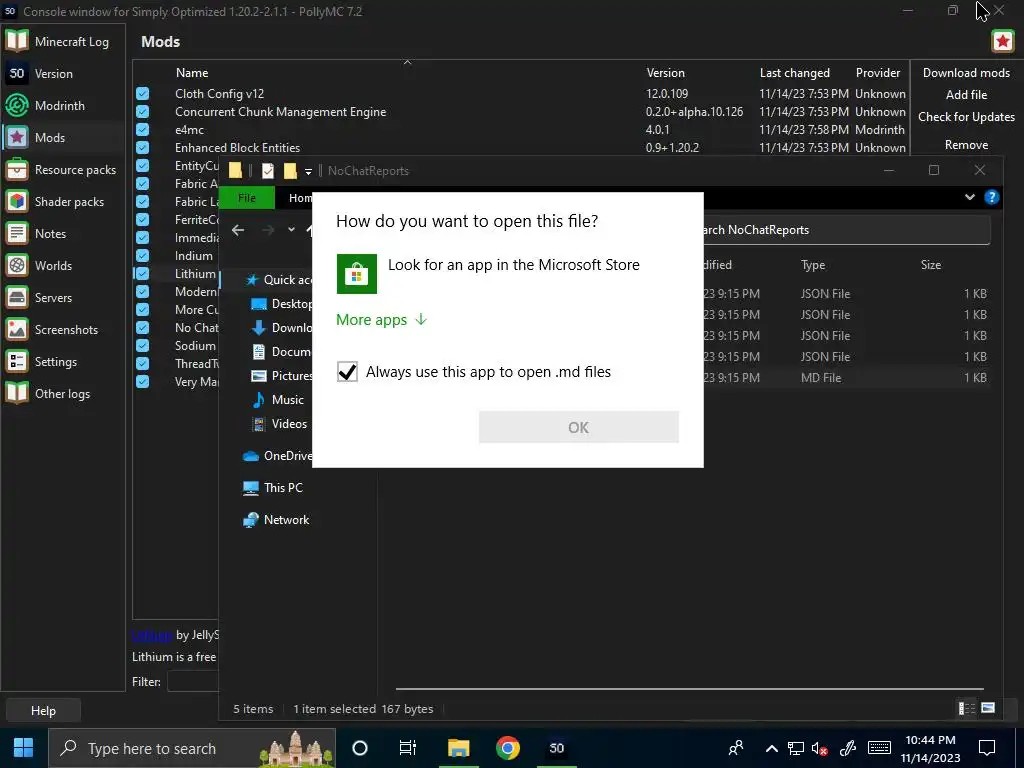Select the MD File row in Explorer
The width and height of the screenshot is (1024, 768).
tap(846, 377)
